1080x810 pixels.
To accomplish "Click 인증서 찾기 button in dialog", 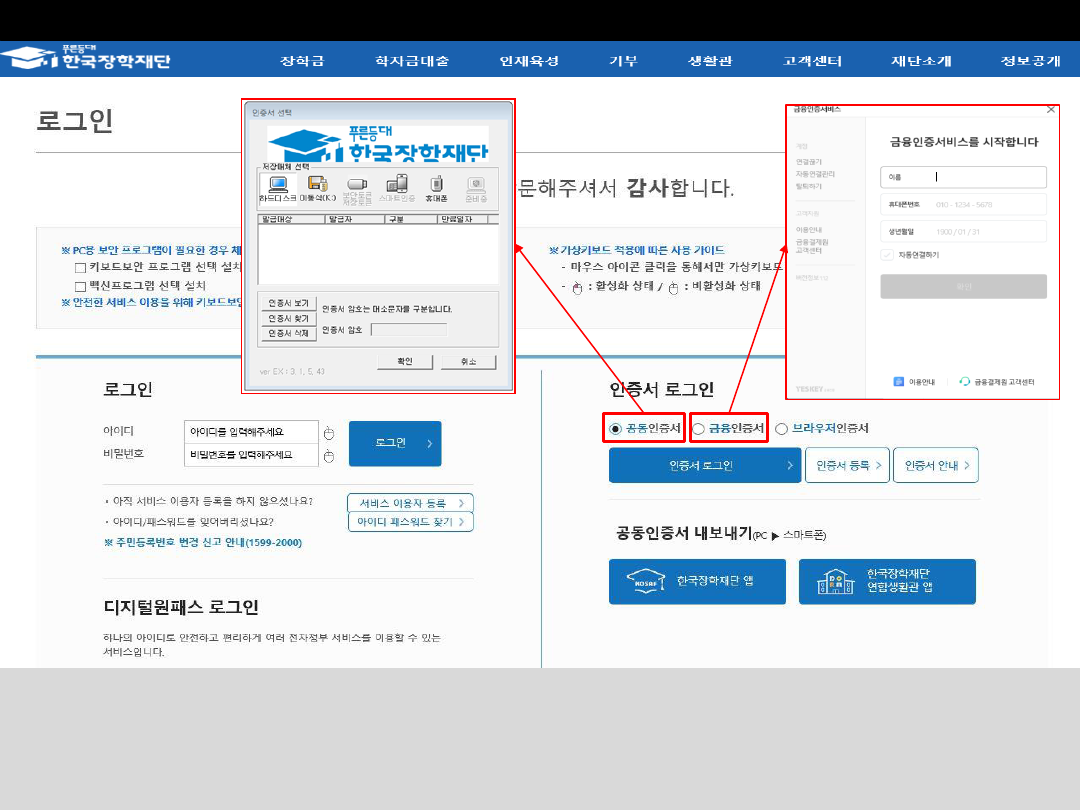I will pyautogui.click(x=289, y=318).
